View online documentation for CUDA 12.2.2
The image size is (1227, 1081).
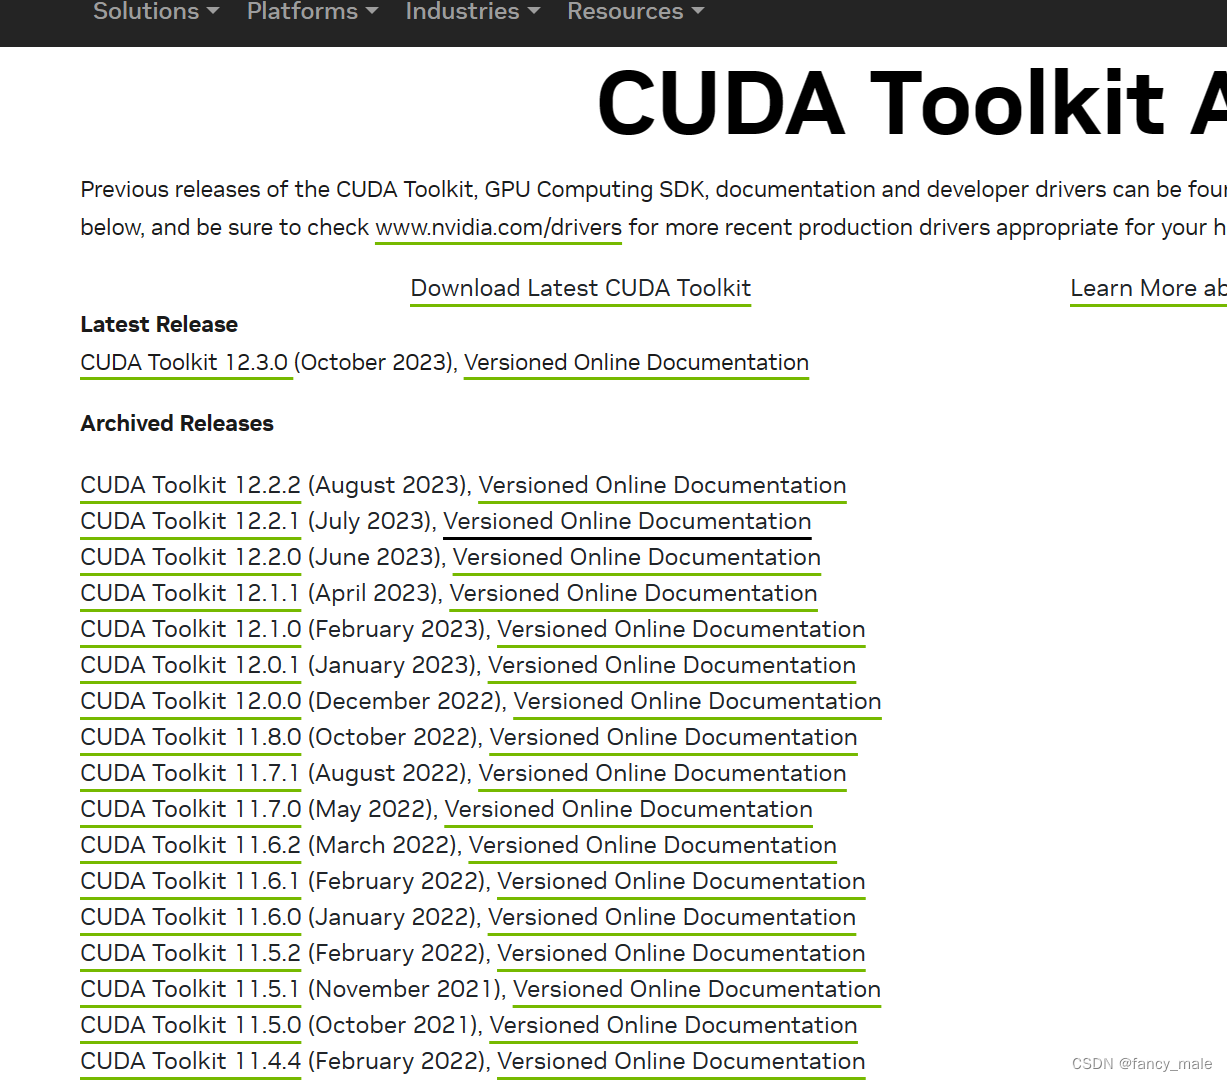click(x=662, y=486)
